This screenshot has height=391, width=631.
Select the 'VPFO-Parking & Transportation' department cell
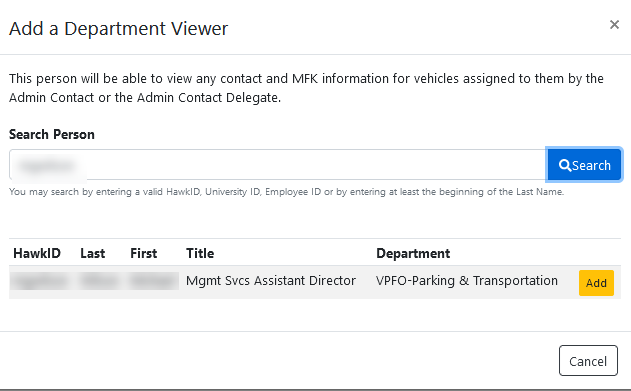(x=467, y=280)
